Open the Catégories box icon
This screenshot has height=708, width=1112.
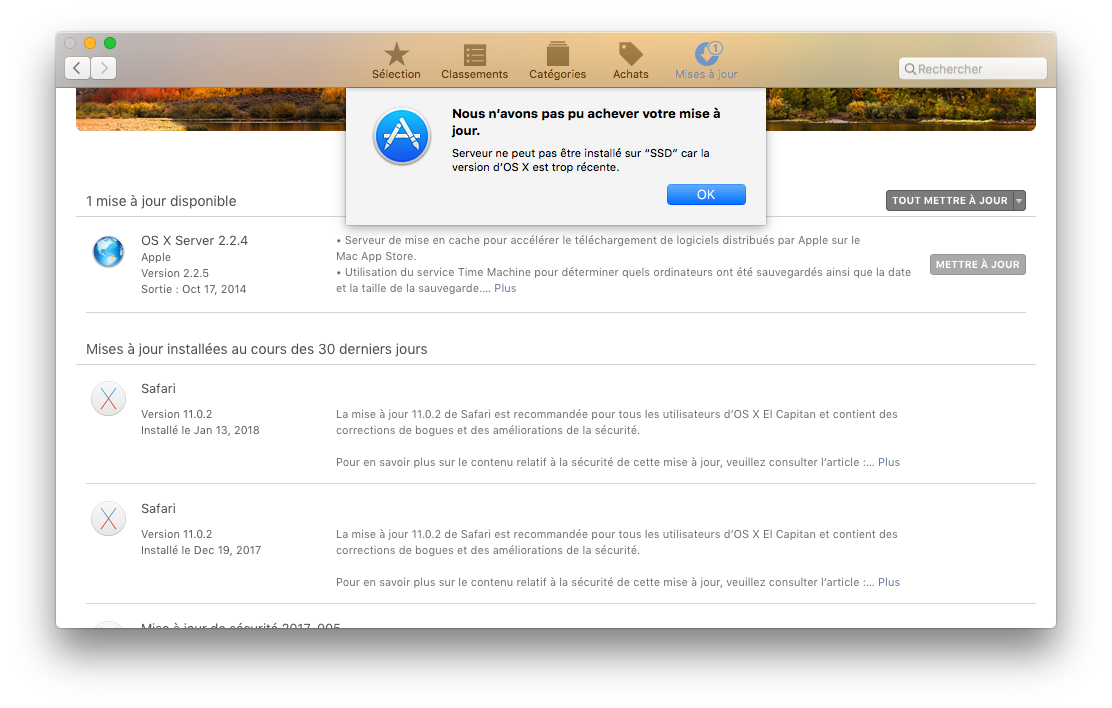coord(557,54)
